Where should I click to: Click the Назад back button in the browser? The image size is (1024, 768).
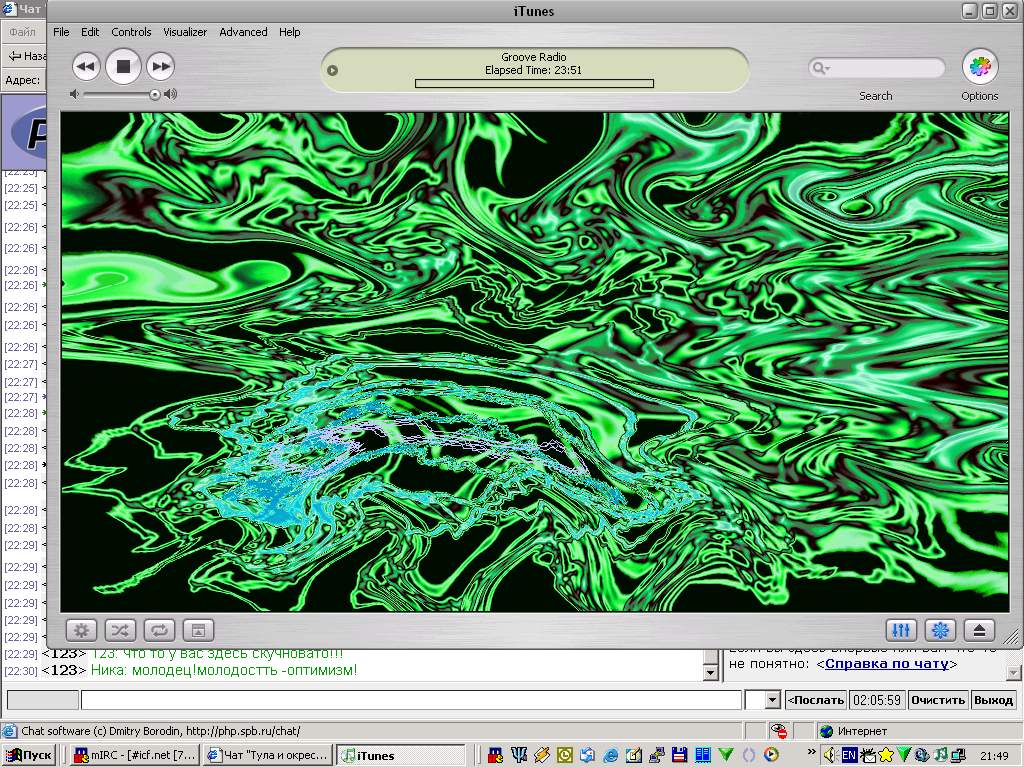26,56
